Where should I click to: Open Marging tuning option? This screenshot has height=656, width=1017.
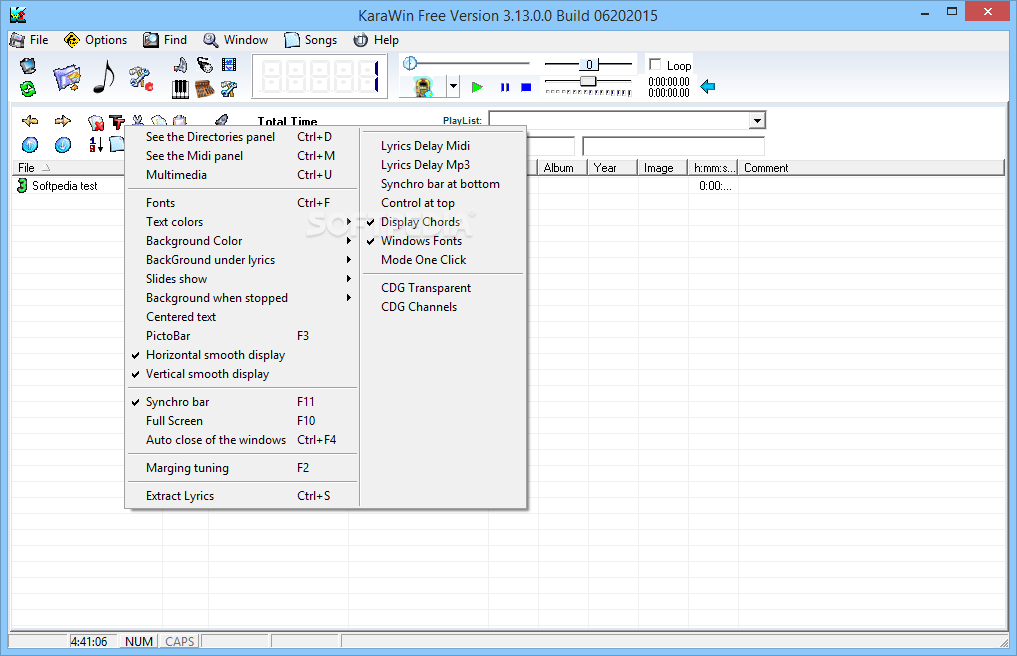[x=243, y=468]
